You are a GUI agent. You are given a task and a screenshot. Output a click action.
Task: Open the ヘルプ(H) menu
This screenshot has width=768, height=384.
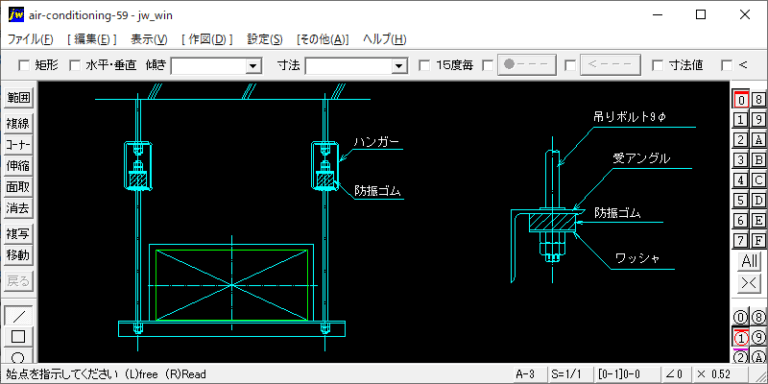click(x=384, y=40)
